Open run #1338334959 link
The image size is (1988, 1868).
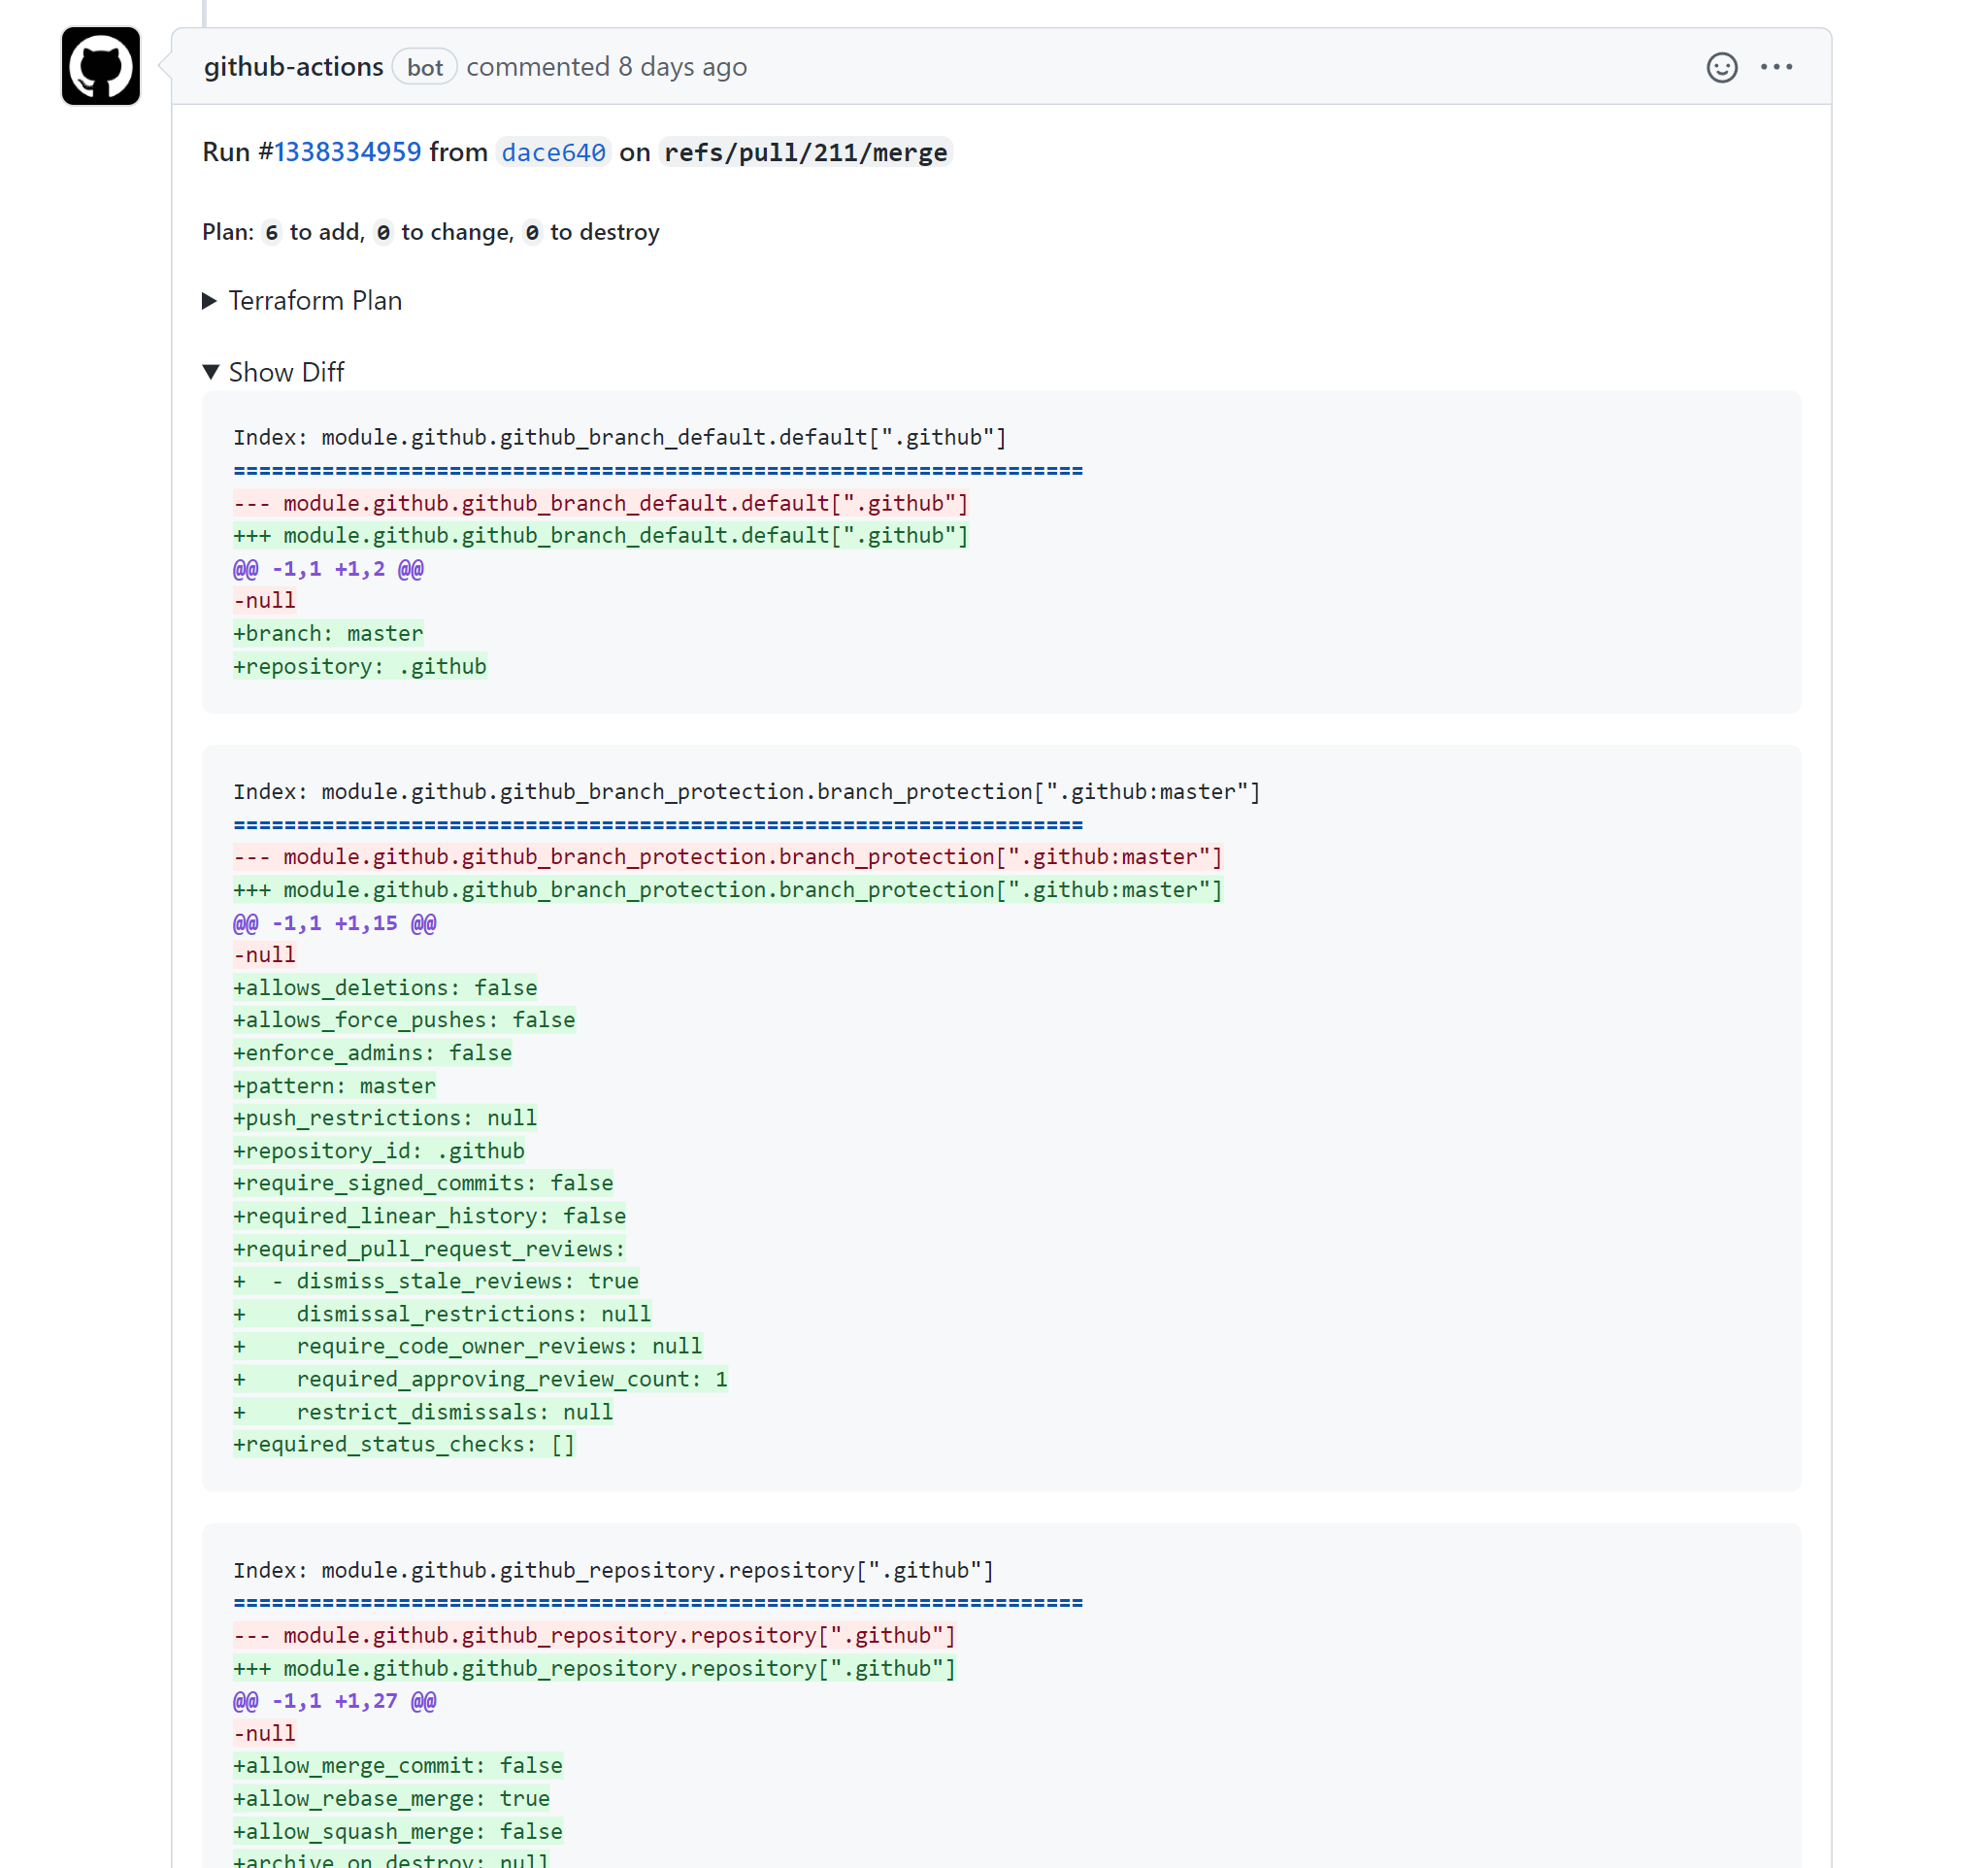coord(347,152)
